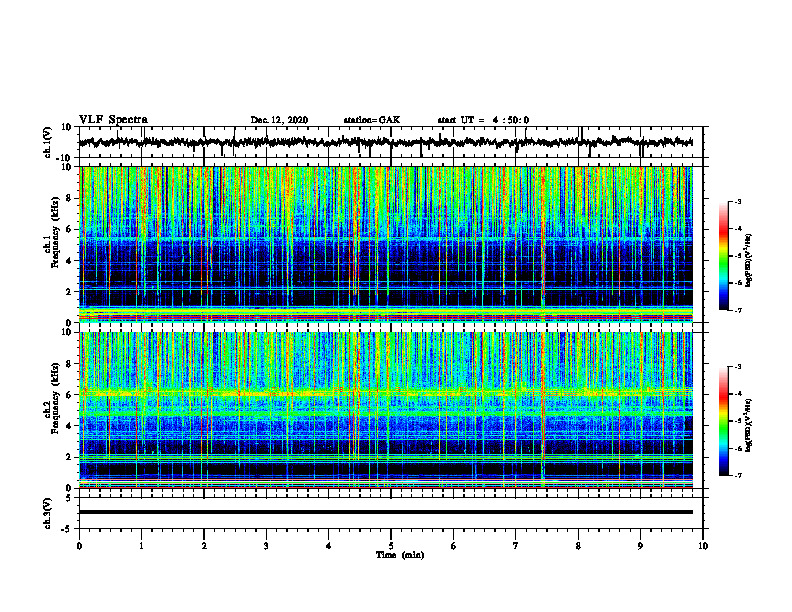Click the ch.1 spectrogram panel
Screen dimensions: 792x612
pos(385,244)
